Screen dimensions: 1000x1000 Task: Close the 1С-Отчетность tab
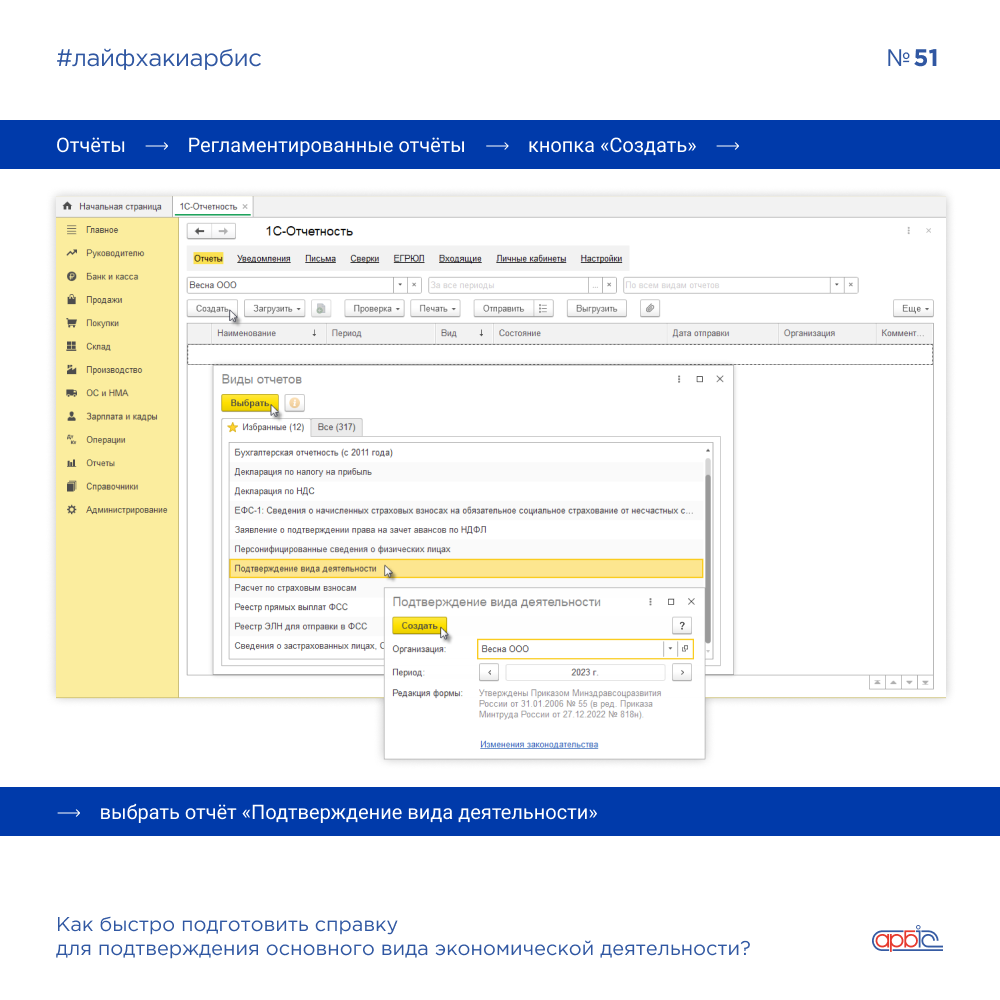[x=245, y=207]
